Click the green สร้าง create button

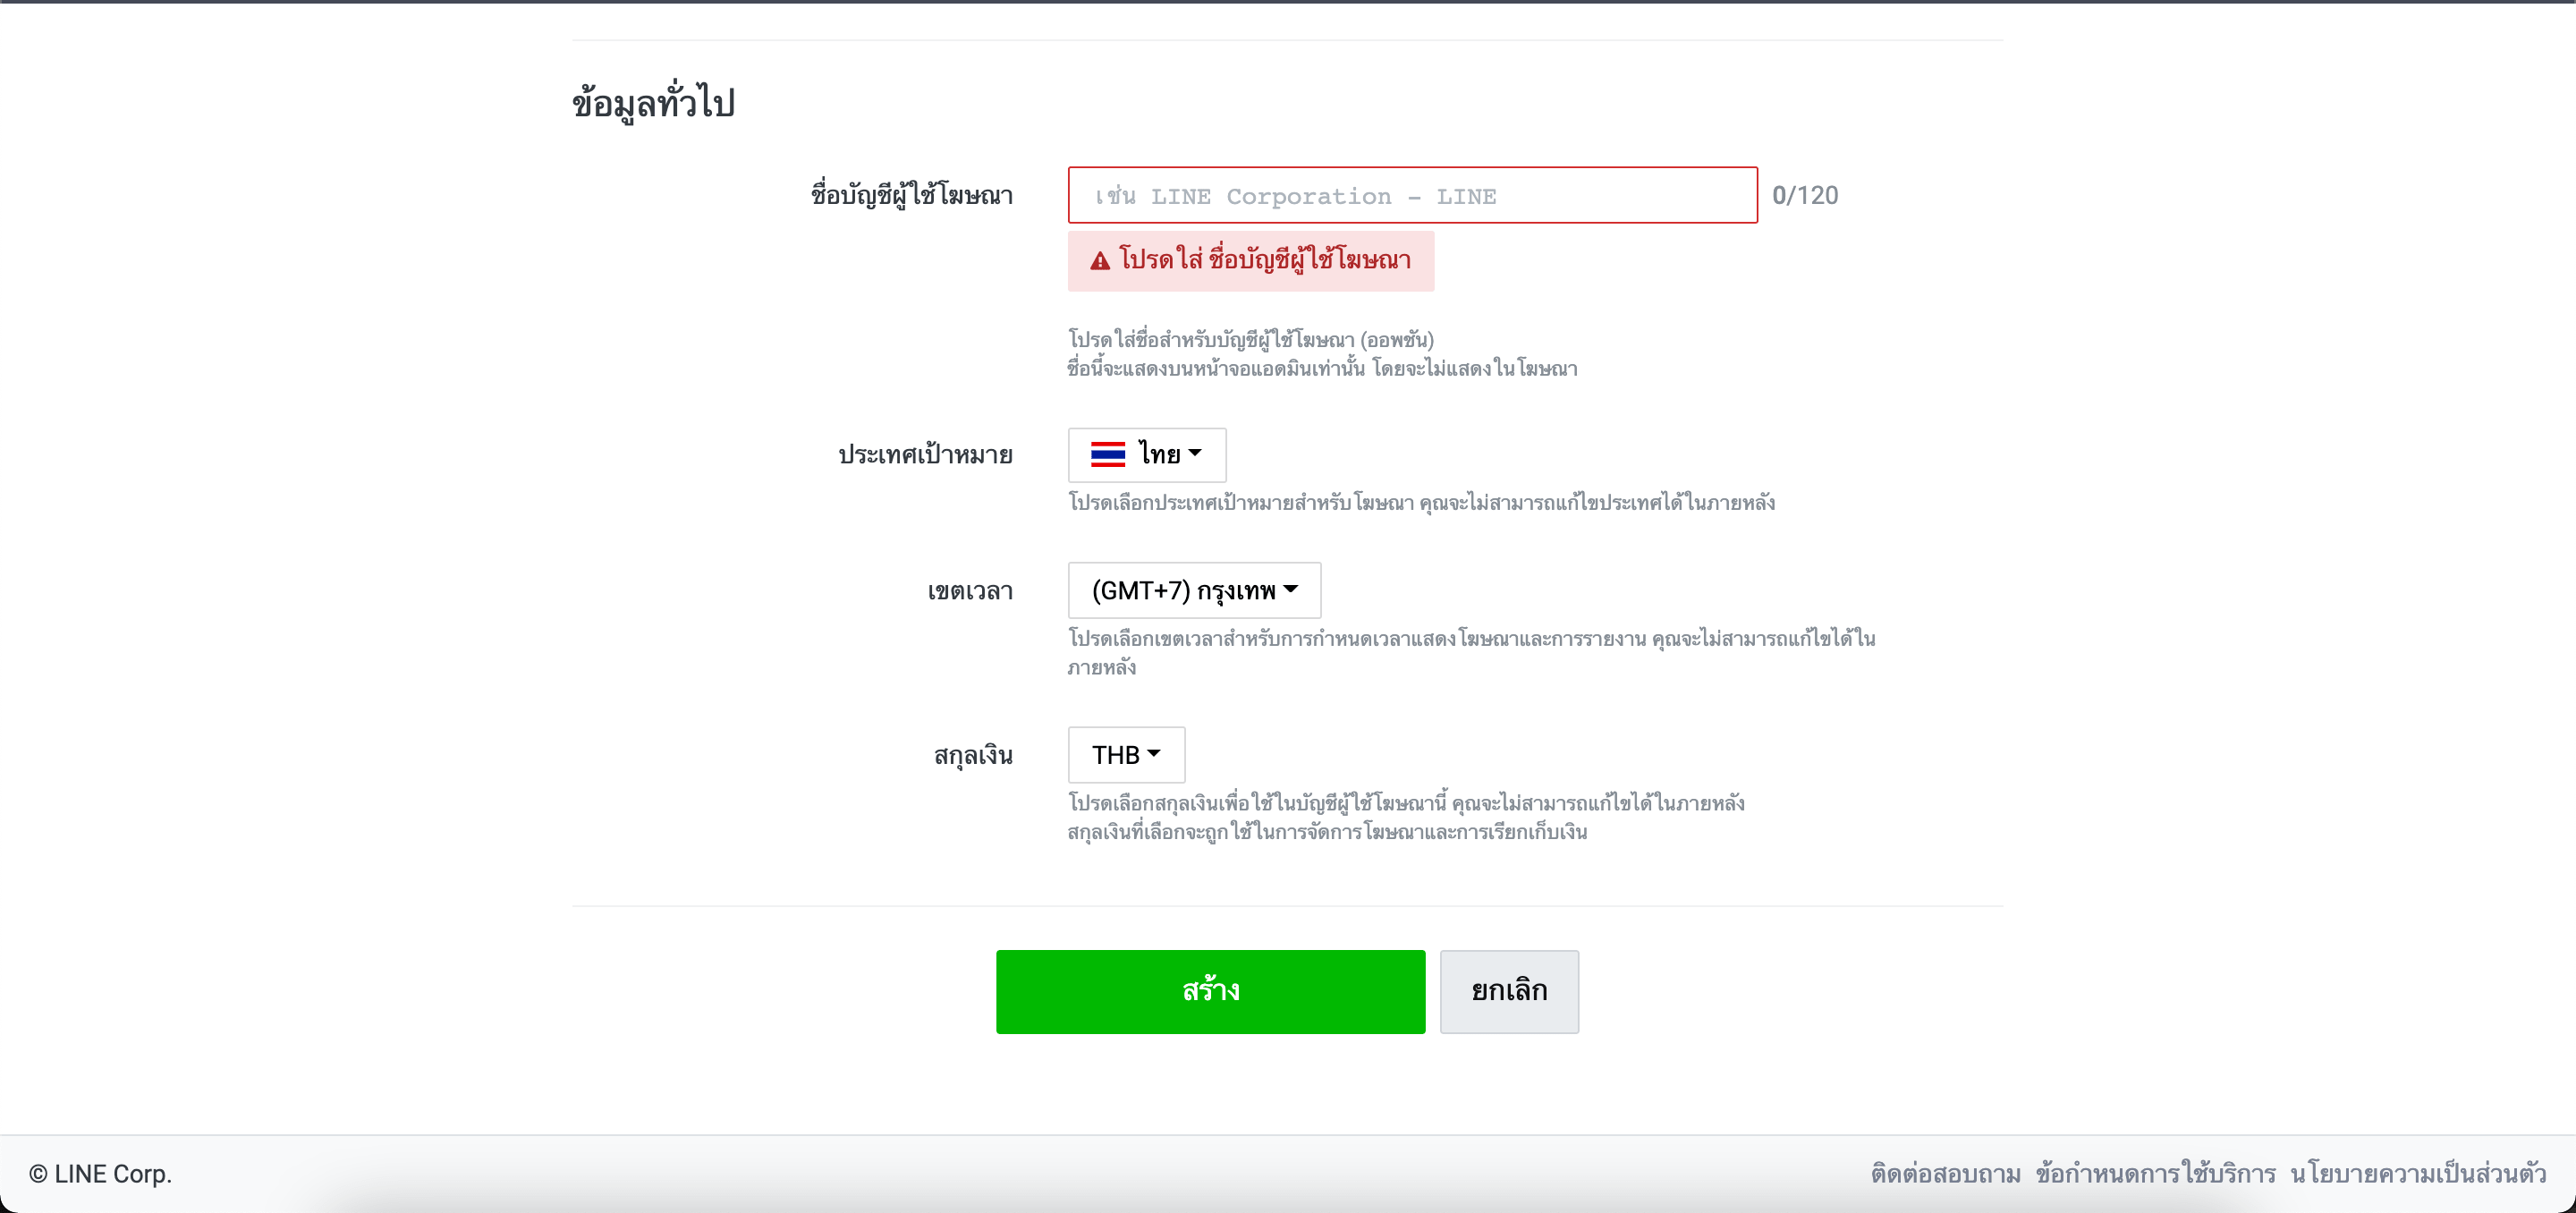tap(1210, 991)
